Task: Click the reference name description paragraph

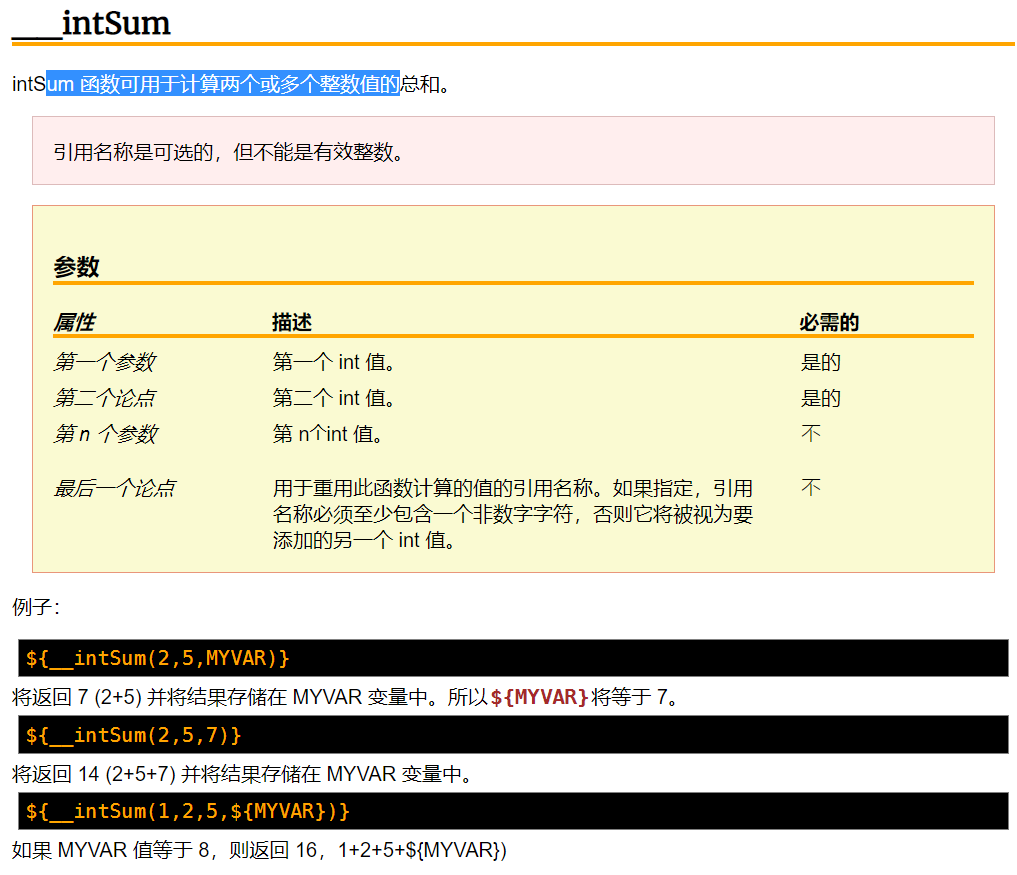Action: [512, 514]
